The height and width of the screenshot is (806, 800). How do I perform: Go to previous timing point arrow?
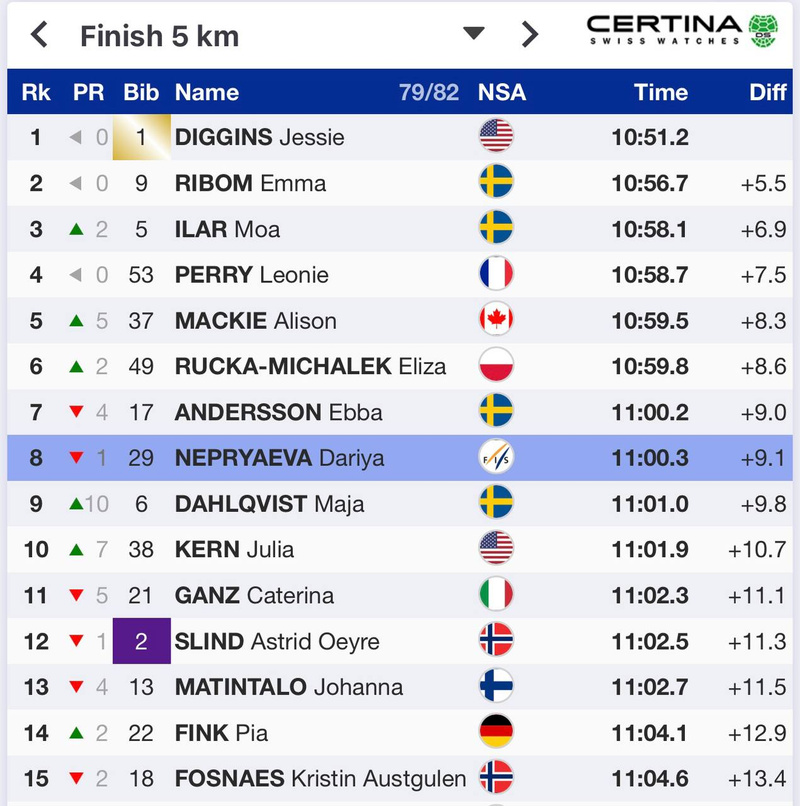click(40, 36)
